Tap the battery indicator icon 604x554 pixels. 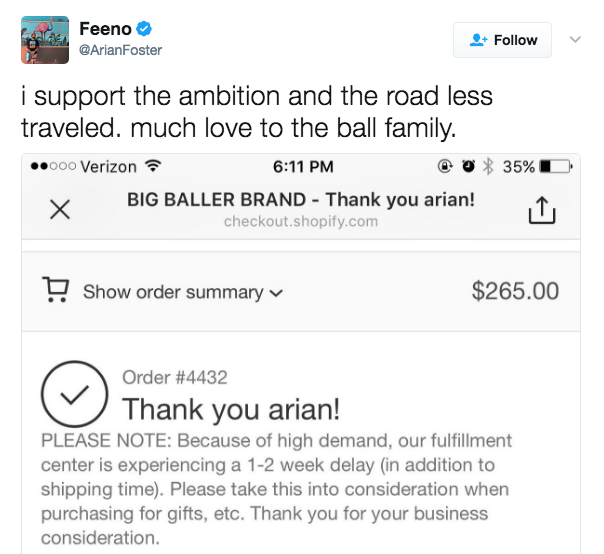(x=555, y=166)
